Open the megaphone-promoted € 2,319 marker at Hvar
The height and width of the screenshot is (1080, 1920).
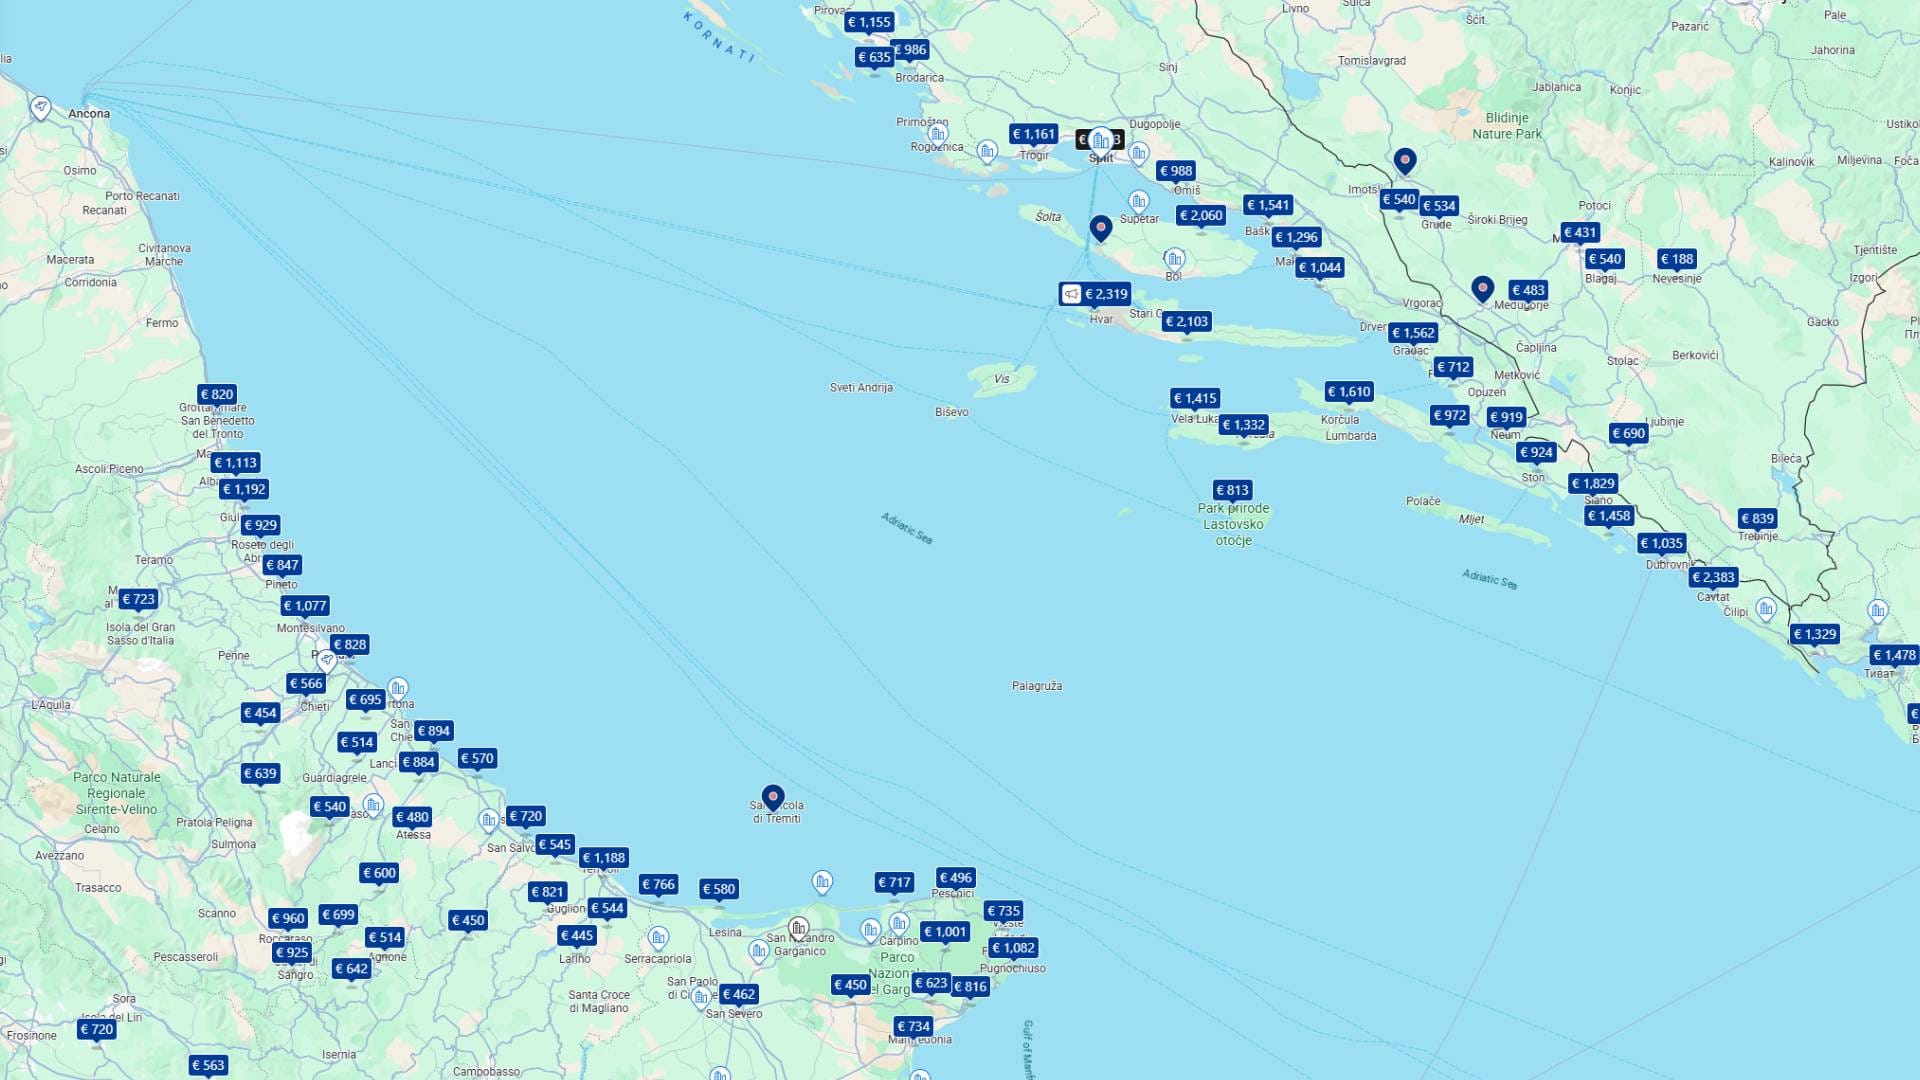click(1096, 294)
